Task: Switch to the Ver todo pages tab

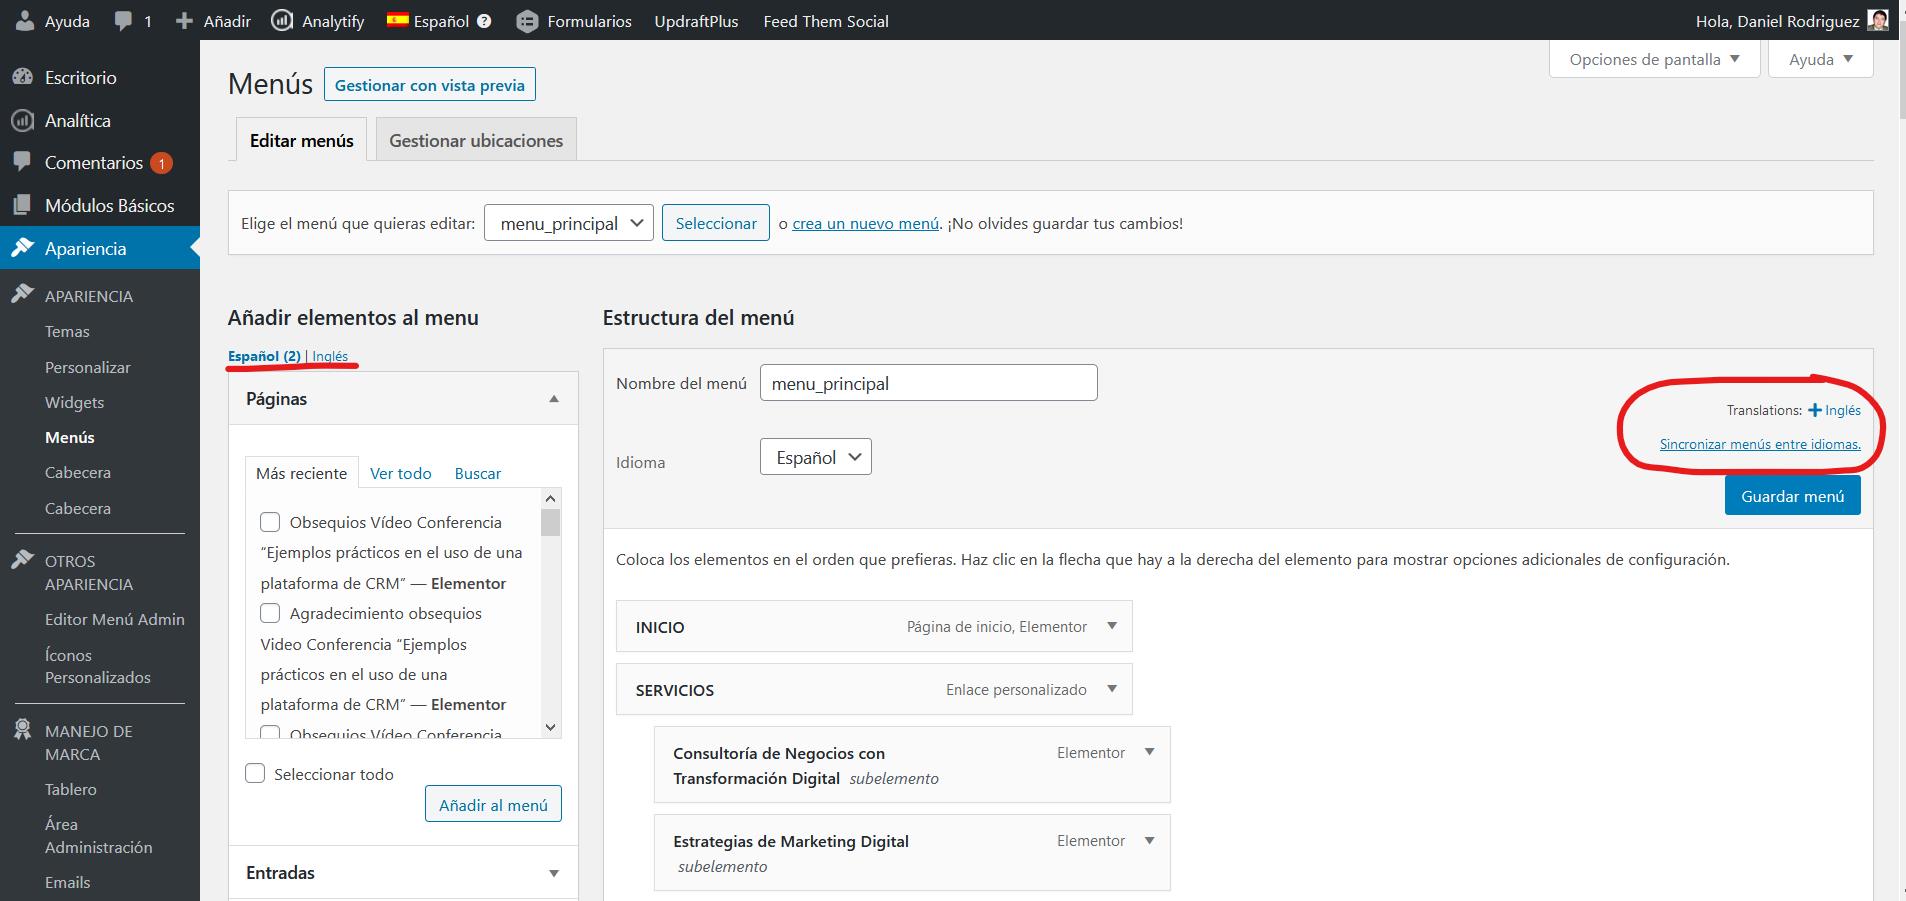Action: [x=400, y=473]
